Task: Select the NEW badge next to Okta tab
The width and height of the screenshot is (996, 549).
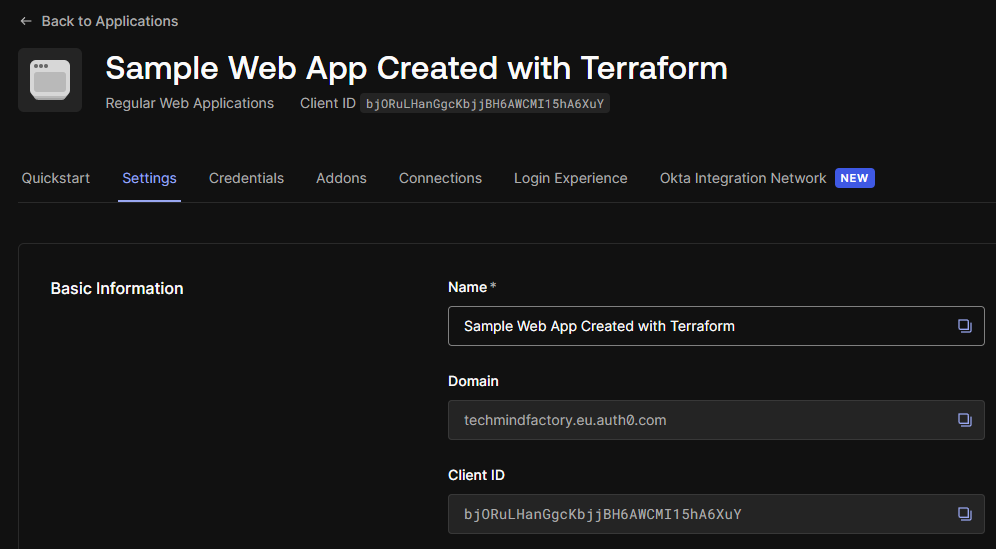Action: 854,178
